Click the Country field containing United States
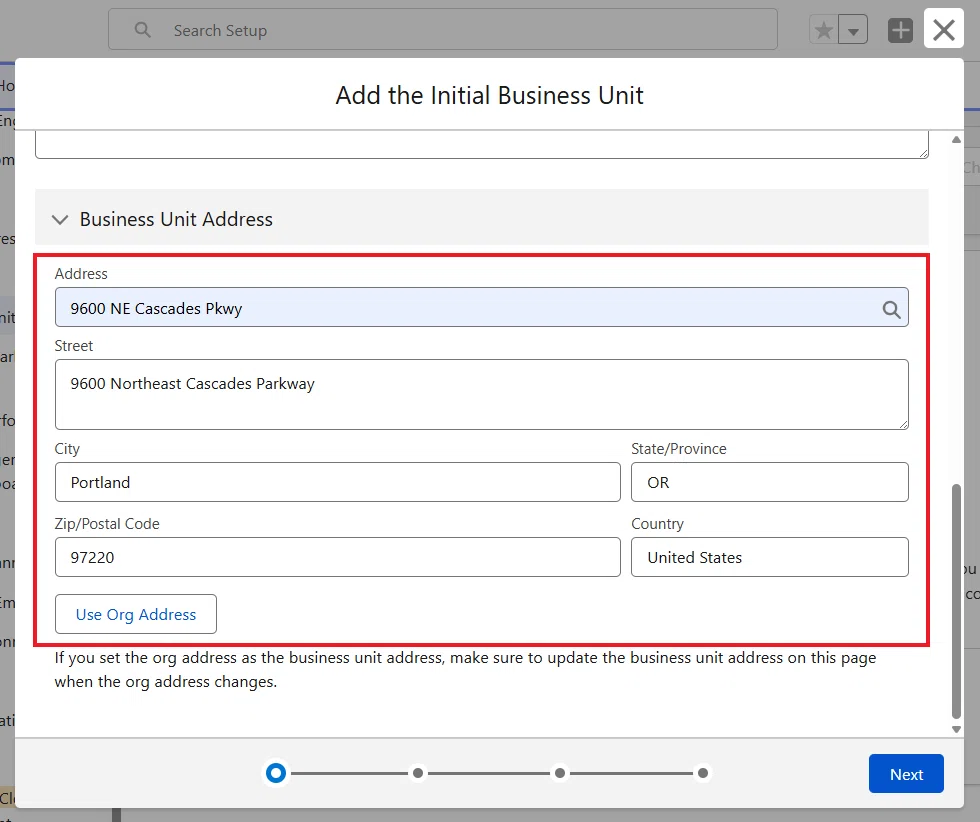 point(769,557)
